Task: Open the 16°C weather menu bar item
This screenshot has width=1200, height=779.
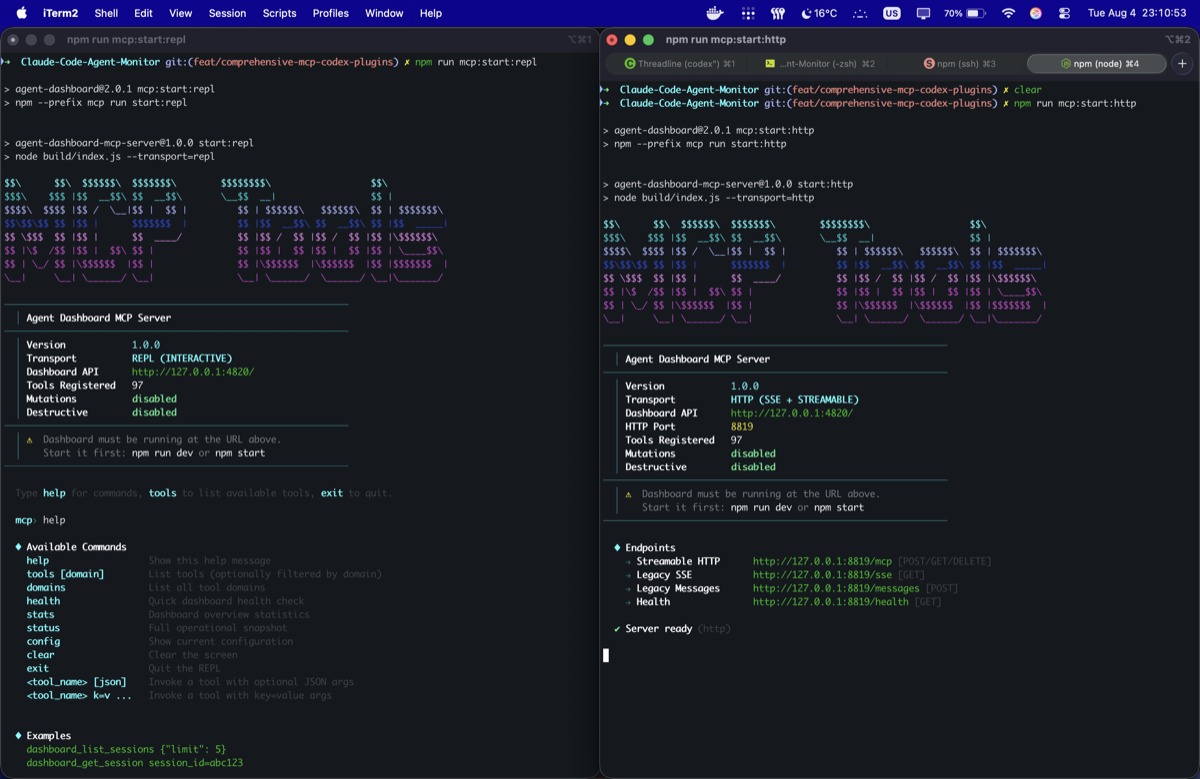Action: coord(819,13)
